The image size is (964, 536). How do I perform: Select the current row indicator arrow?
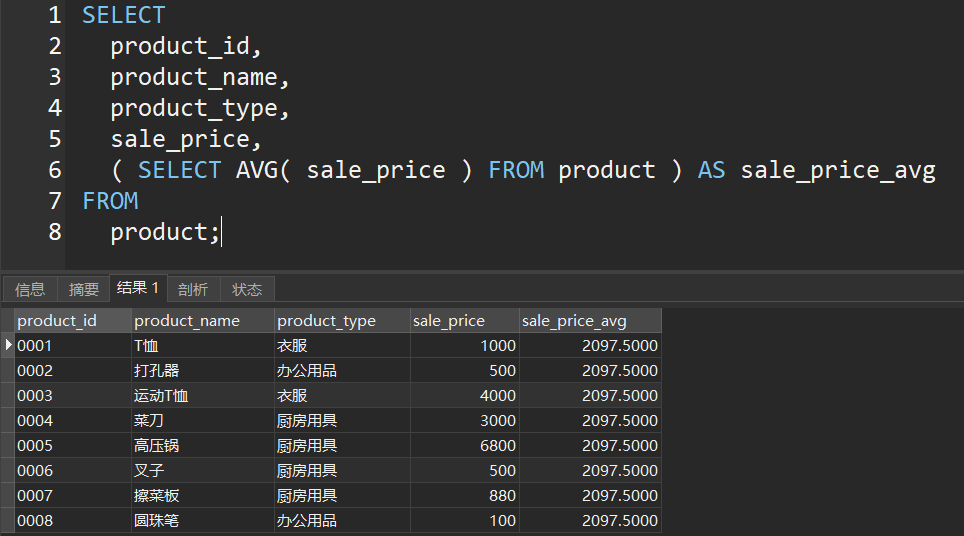[x=8, y=345]
